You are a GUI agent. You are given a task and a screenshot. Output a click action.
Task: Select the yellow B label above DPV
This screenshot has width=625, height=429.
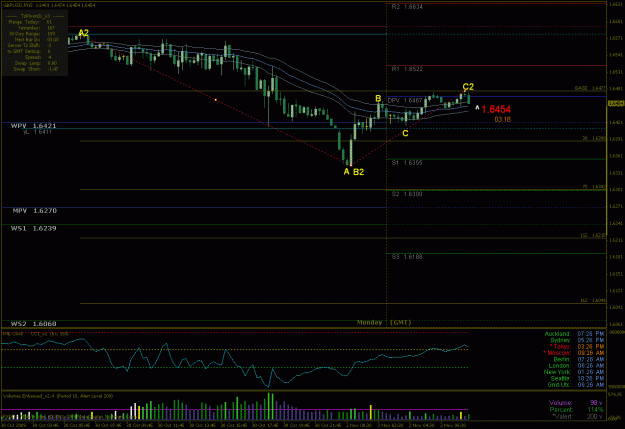378,98
